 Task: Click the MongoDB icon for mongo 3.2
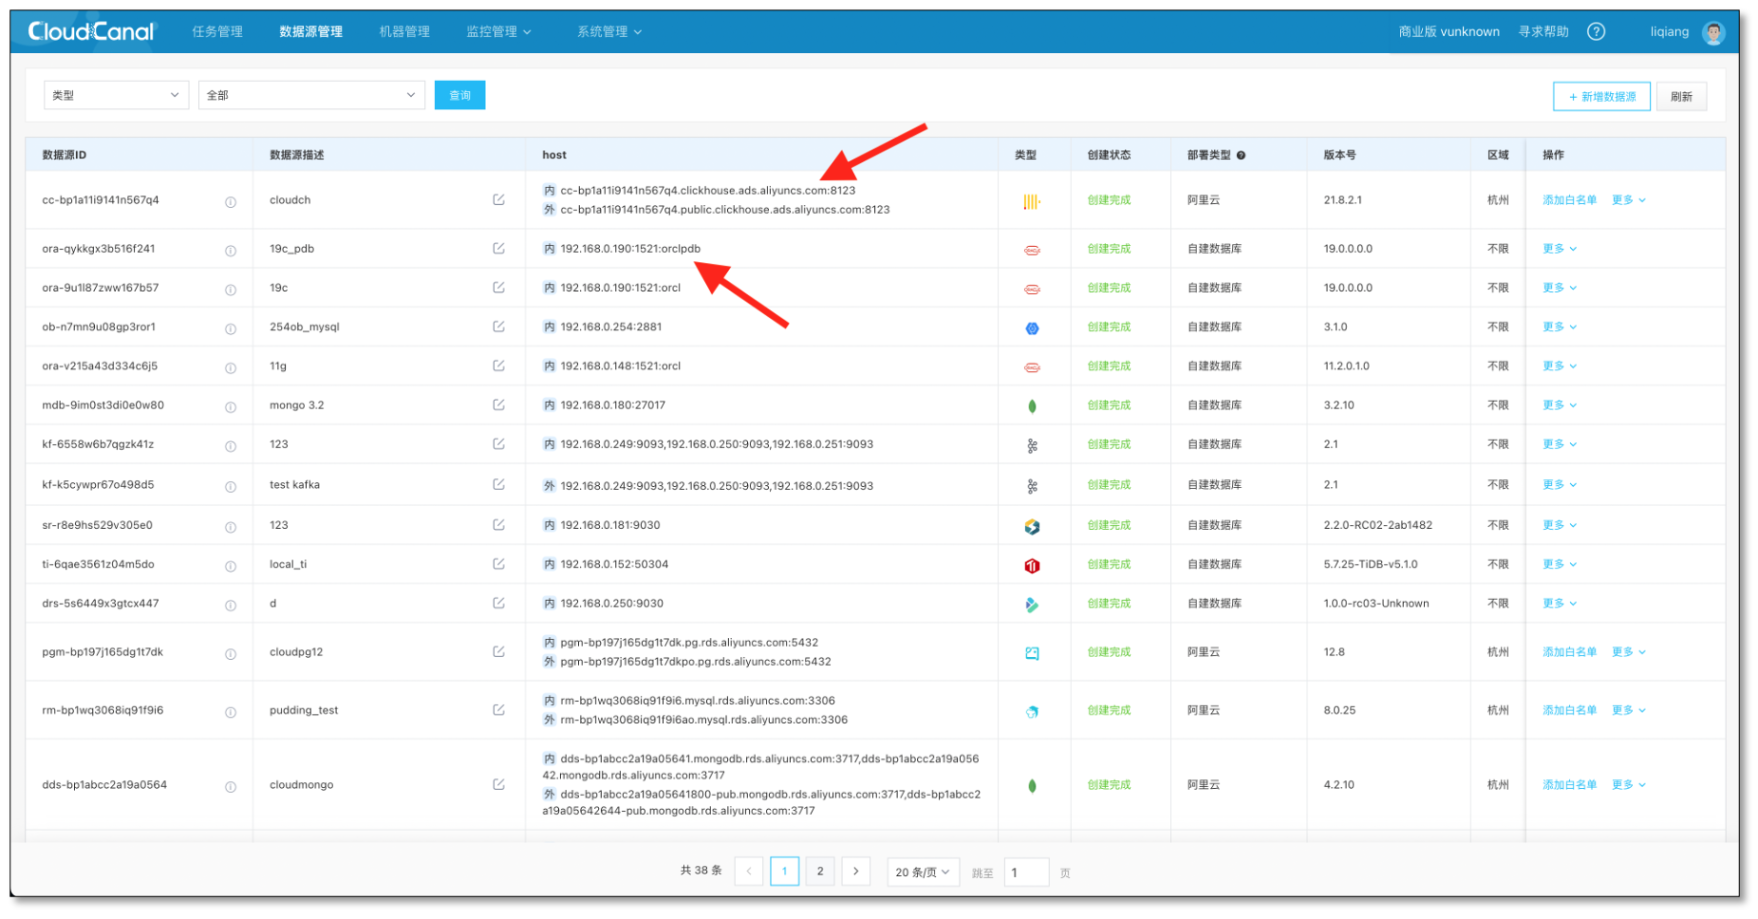pos(1034,405)
